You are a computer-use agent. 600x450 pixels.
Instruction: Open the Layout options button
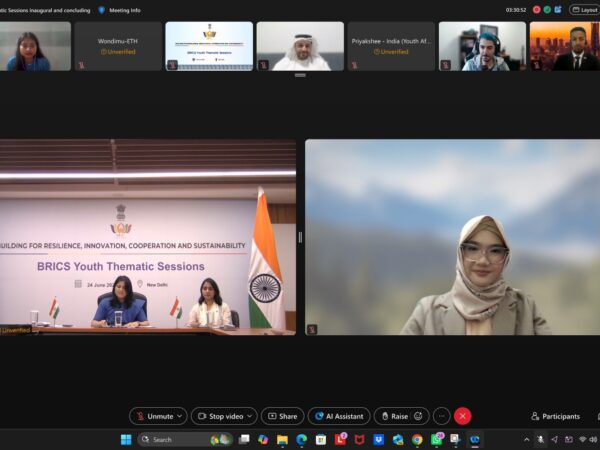tap(584, 10)
